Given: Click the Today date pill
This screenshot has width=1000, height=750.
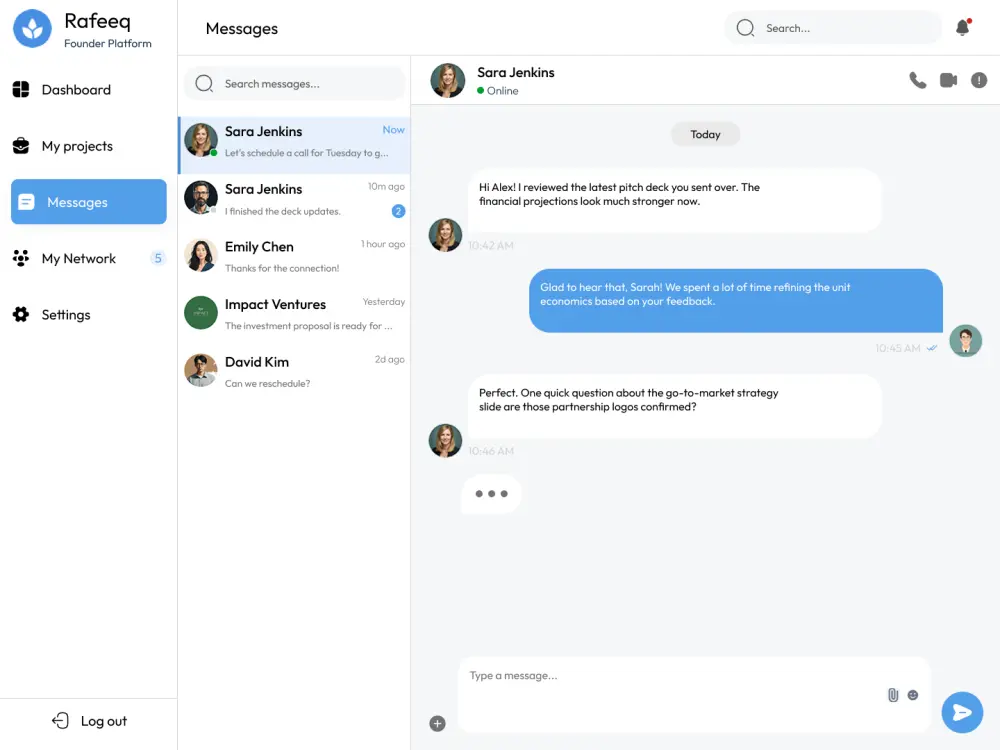Looking at the screenshot, I should [x=705, y=134].
